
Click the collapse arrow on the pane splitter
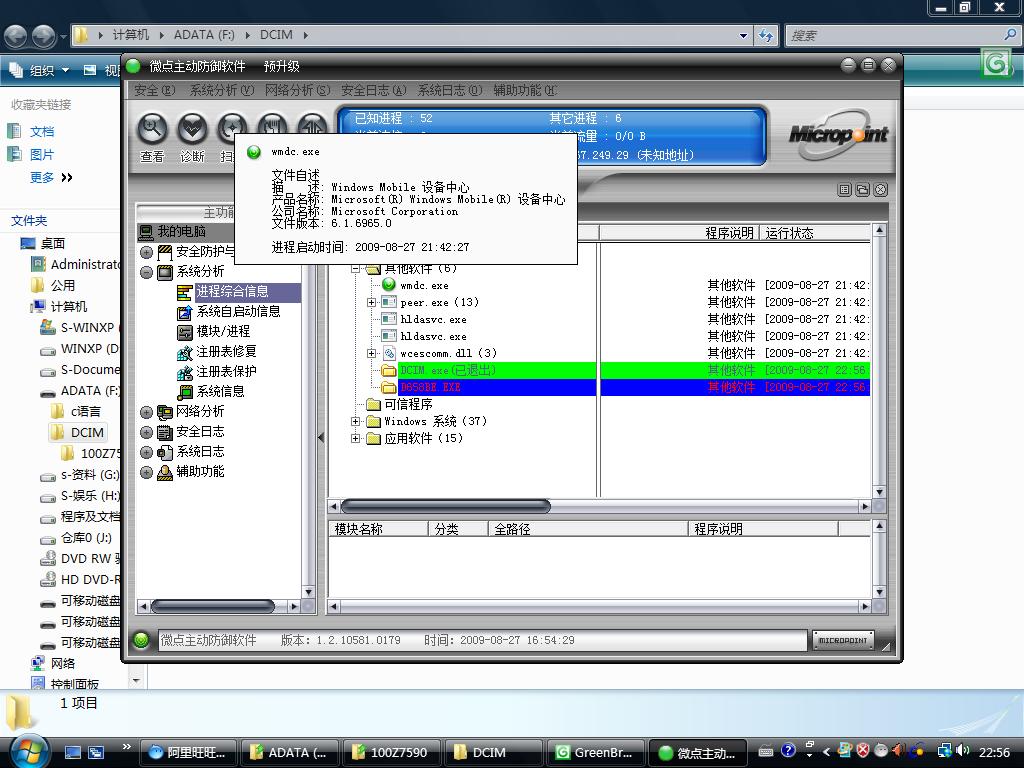point(321,438)
